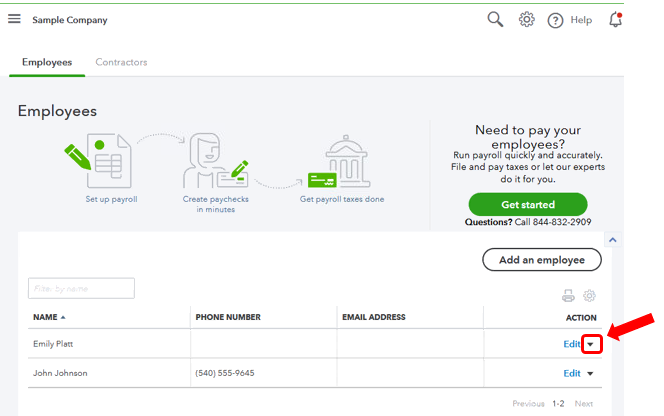The height and width of the screenshot is (416, 664).
Task: Open the hamburger navigation menu
Action: point(14,19)
